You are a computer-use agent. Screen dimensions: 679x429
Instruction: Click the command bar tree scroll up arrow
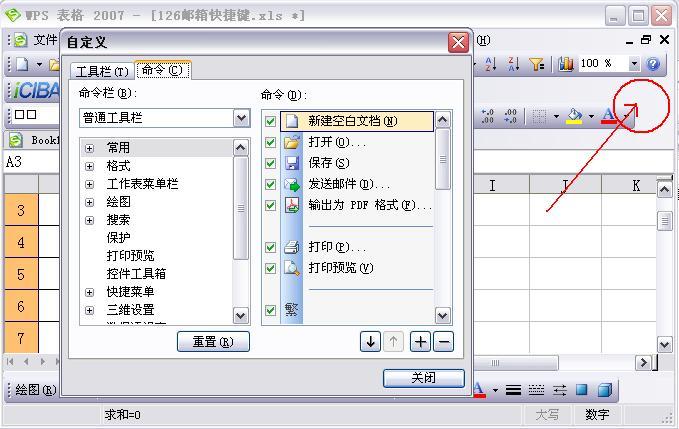[241, 148]
